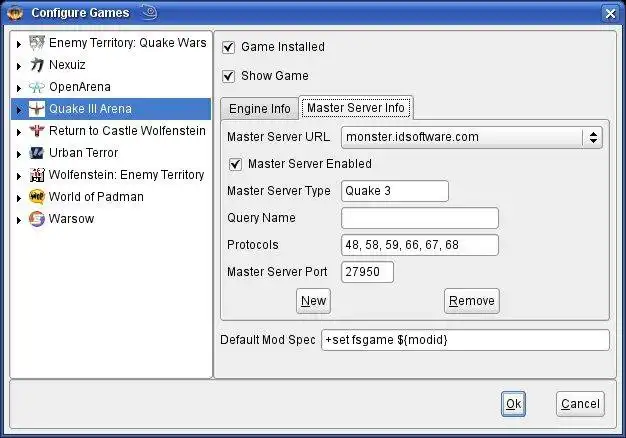Viewport: 626px width, 438px height.
Task: Click the Enemy Territory: Quake Wars game icon
Action: pos(37,43)
